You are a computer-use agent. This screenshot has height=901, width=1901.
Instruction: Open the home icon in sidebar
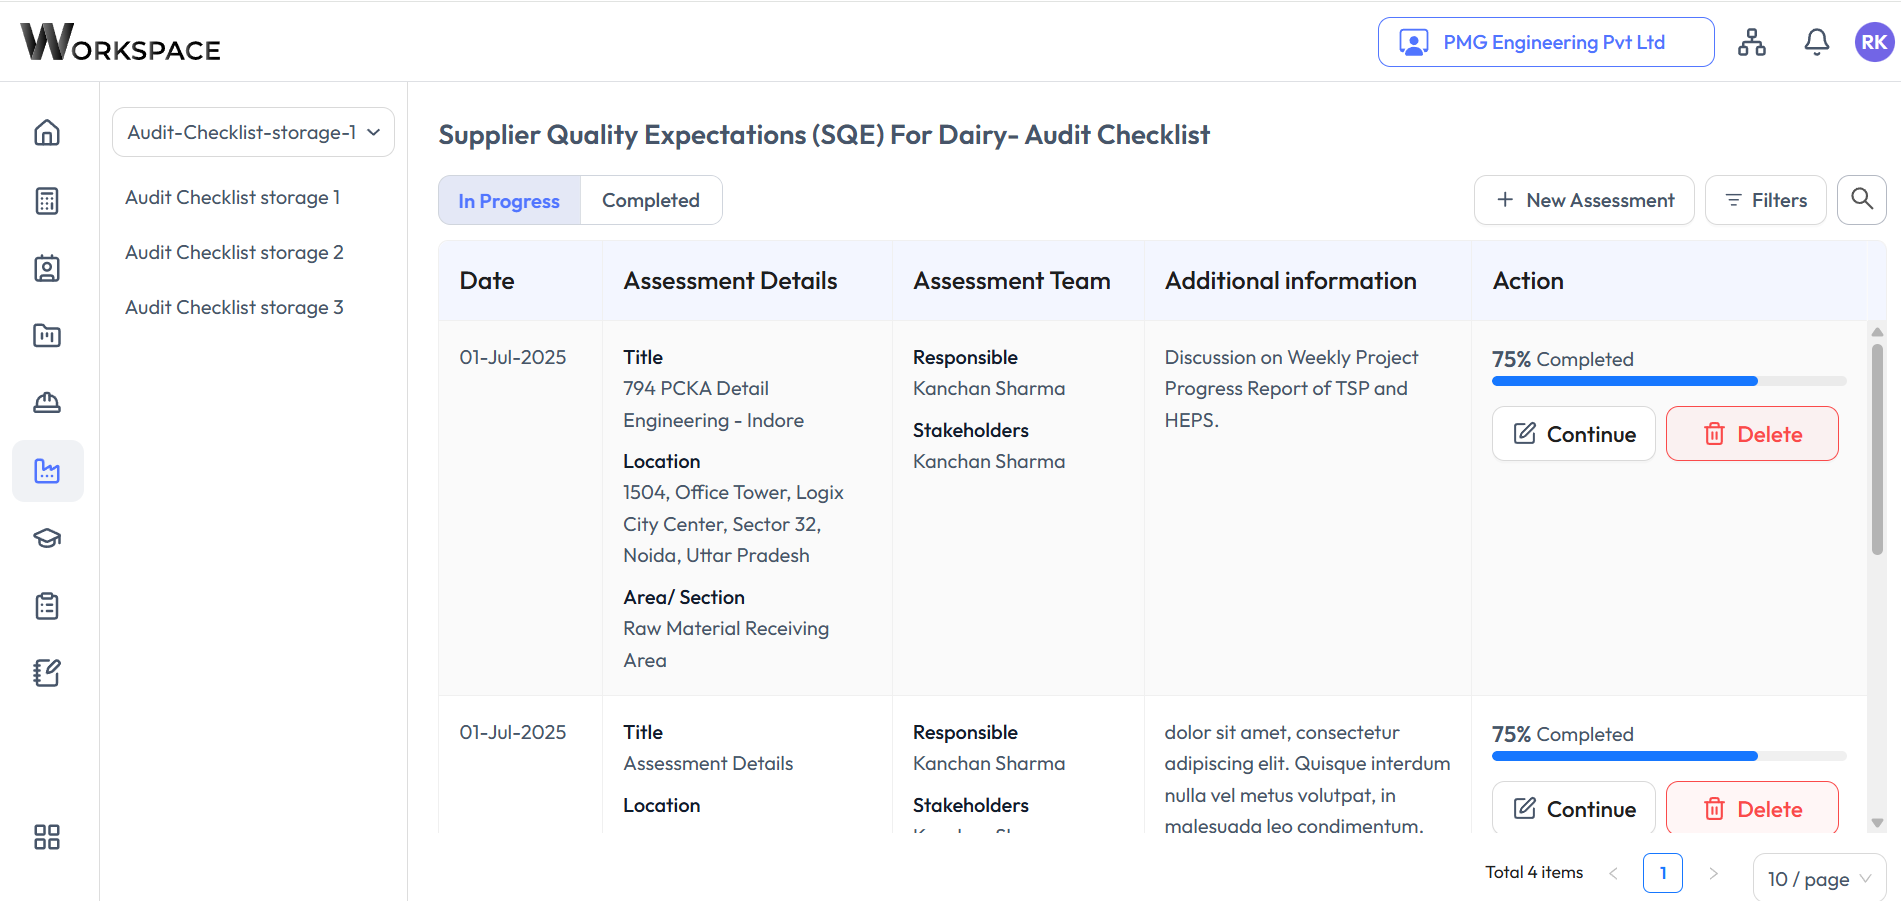click(47, 133)
